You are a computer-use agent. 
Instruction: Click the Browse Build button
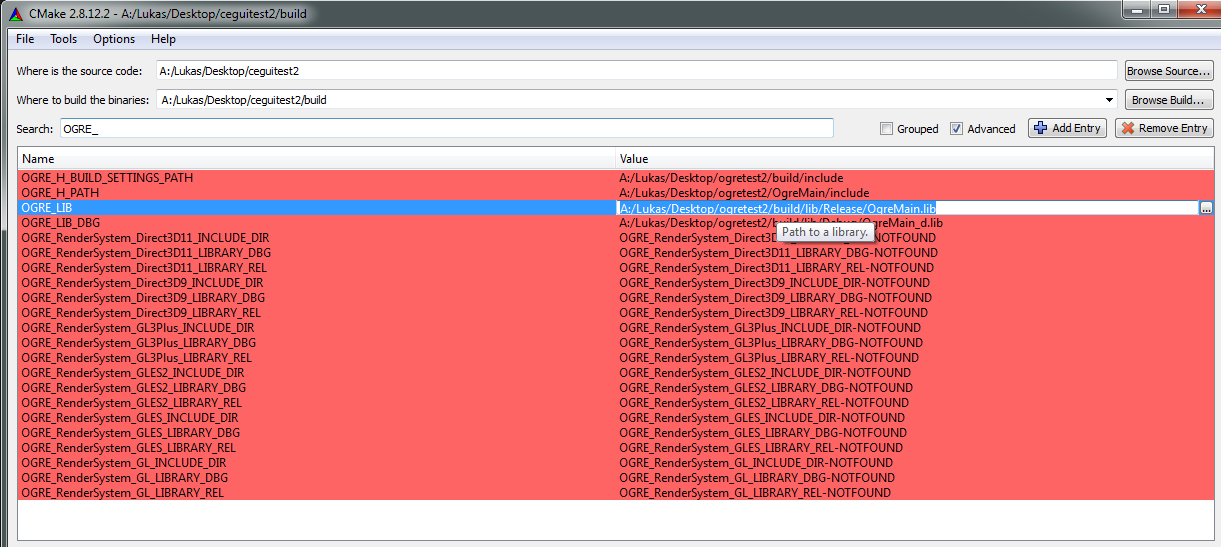tap(1168, 100)
